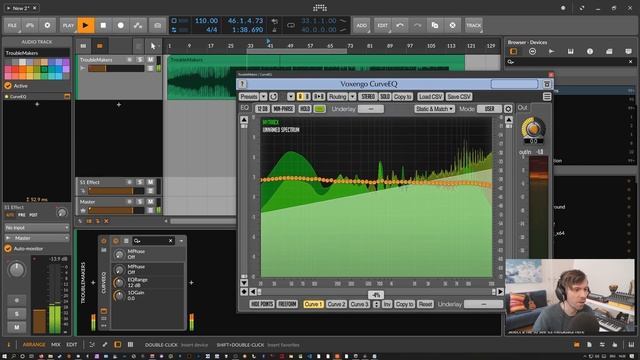Click the Inv button to invert curve
Viewport: 640px width, 360px height.
[387, 304]
